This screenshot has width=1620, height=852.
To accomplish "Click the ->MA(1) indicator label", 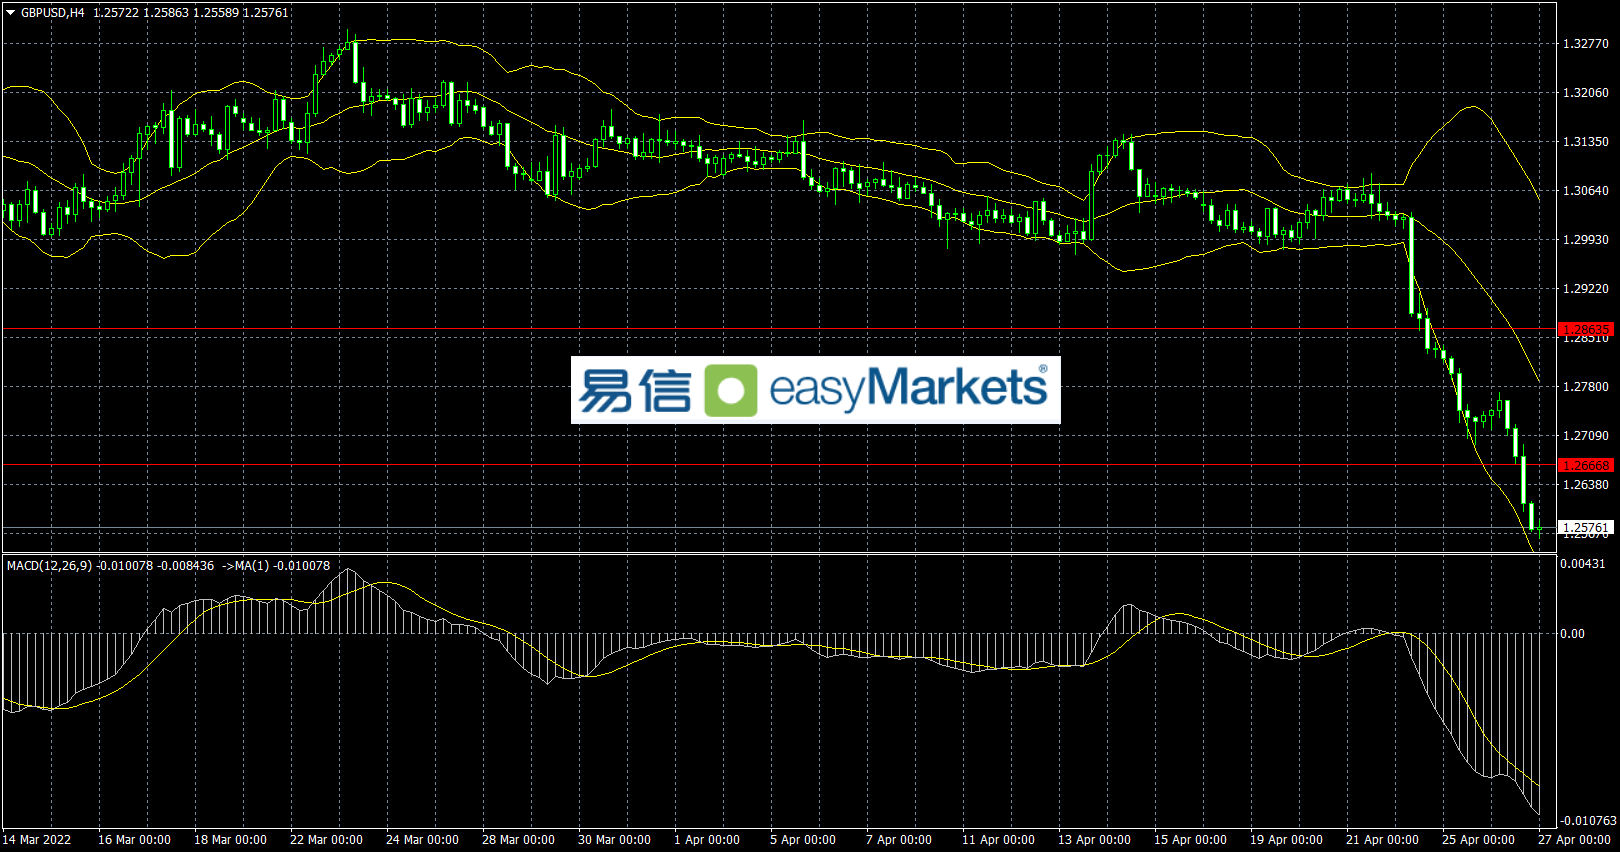I will pyautogui.click(x=246, y=566).
